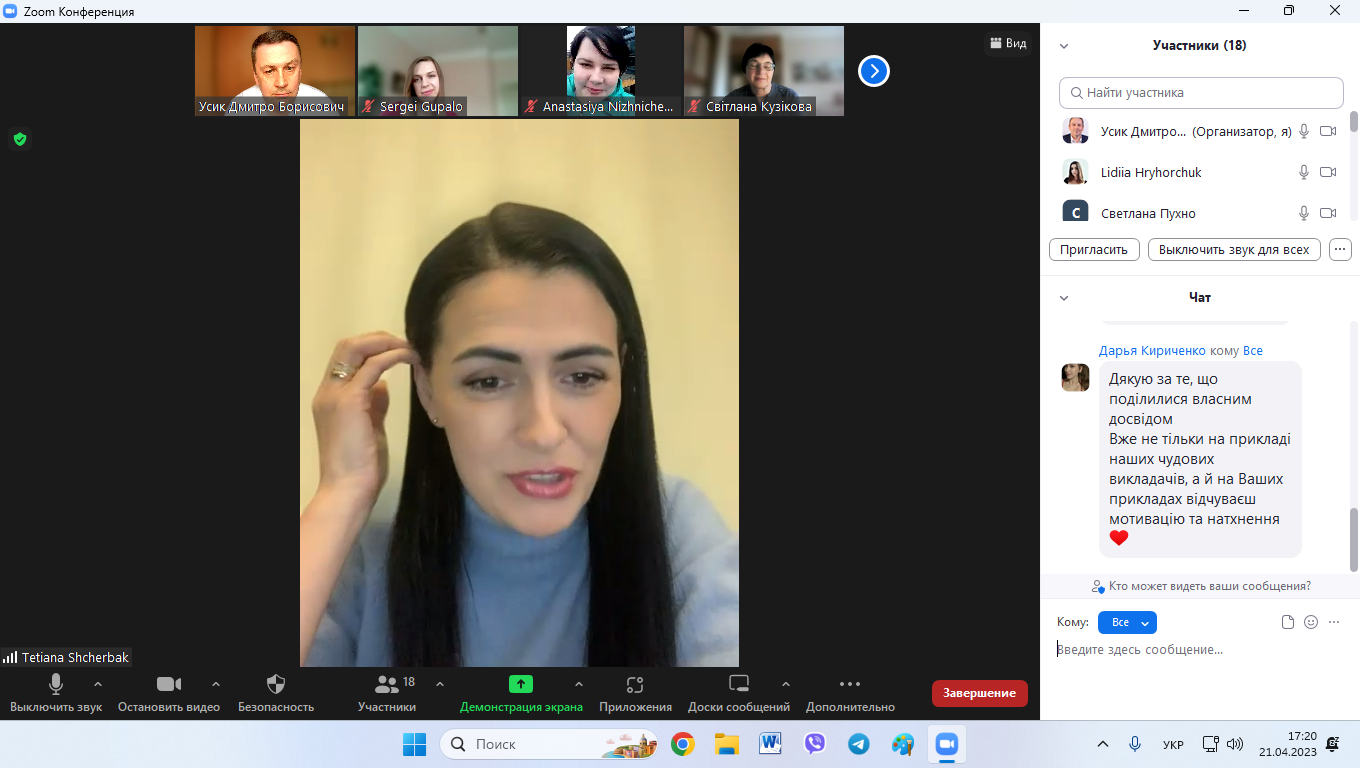Mute microphone with Выключить звук button

point(56,693)
